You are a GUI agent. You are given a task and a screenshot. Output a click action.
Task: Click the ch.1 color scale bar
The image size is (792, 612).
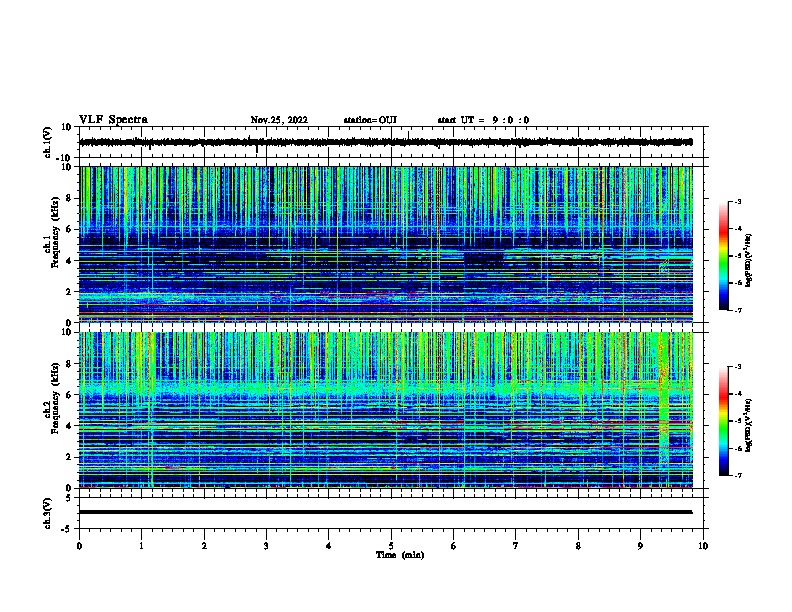click(723, 256)
